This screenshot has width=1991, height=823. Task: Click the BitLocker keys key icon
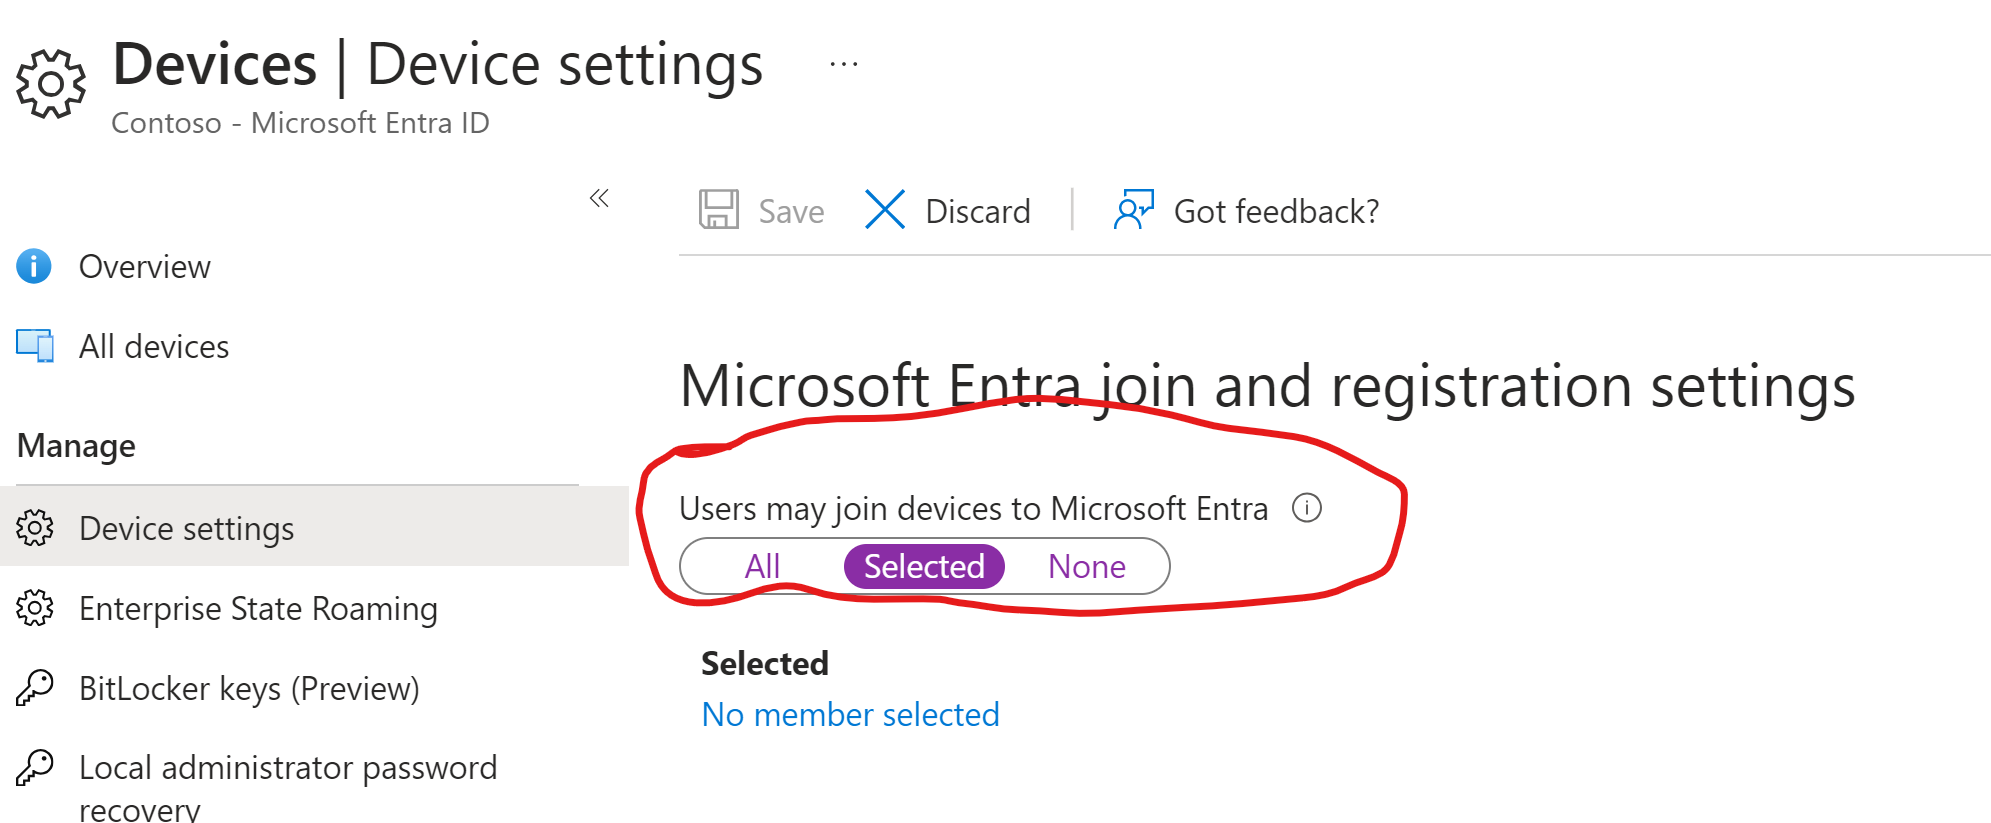point(35,688)
